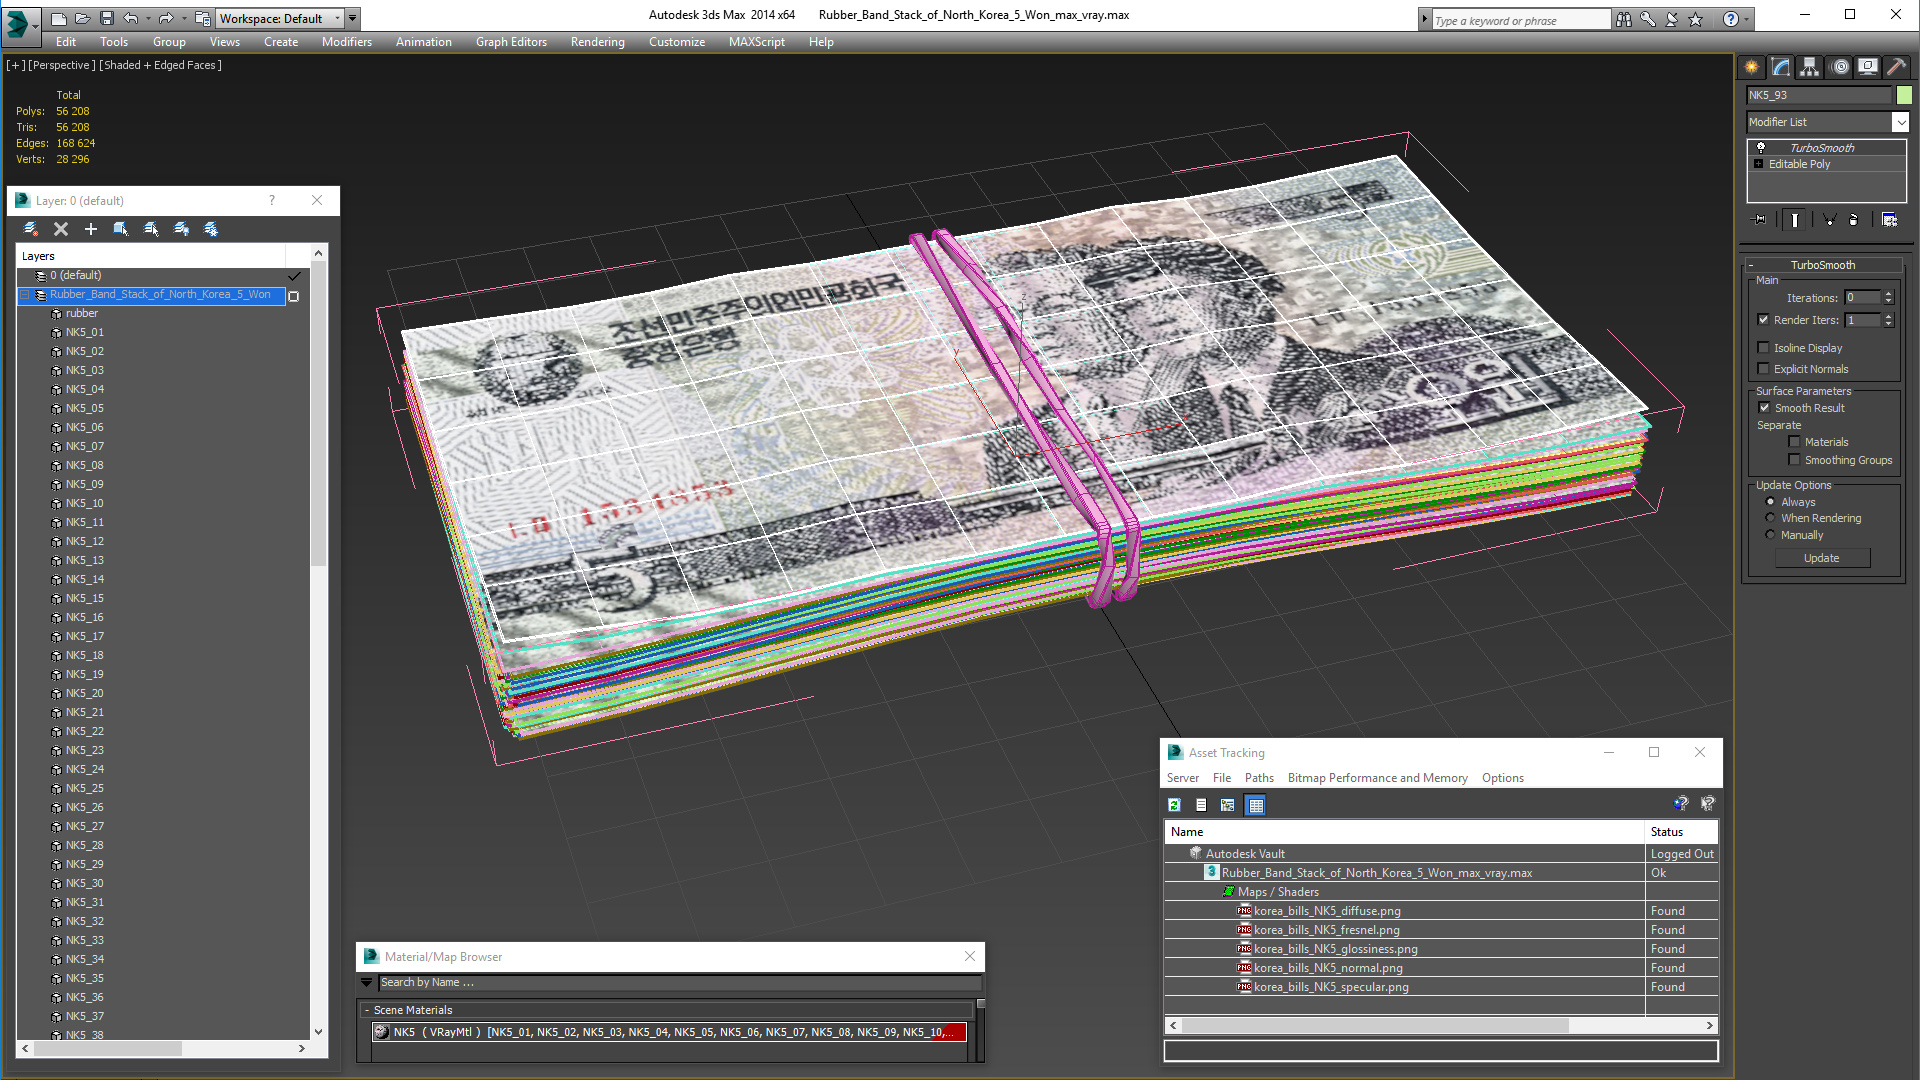Open the Graph Editors menu

(x=511, y=42)
